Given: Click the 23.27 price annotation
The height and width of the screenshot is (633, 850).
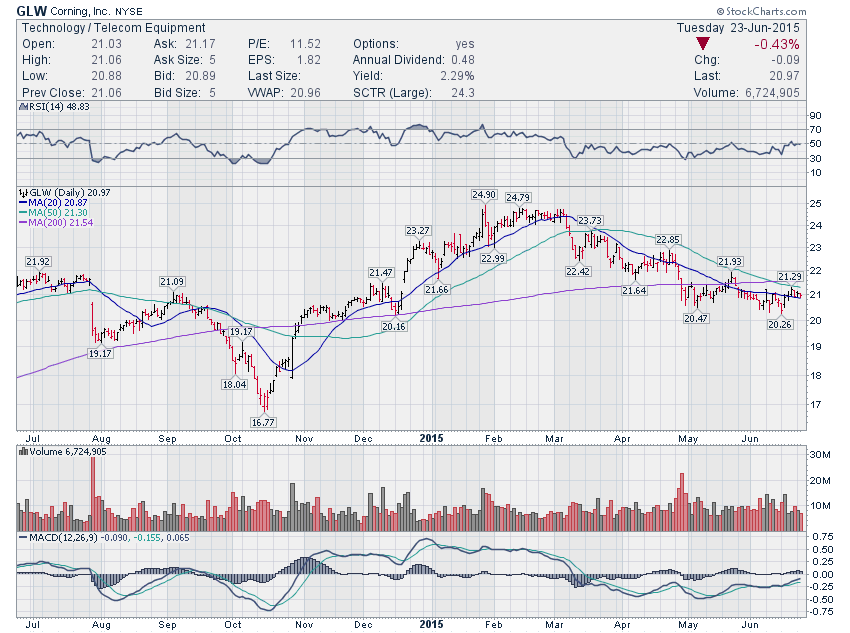Looking at the screenshot, I should tap(417, 230).
